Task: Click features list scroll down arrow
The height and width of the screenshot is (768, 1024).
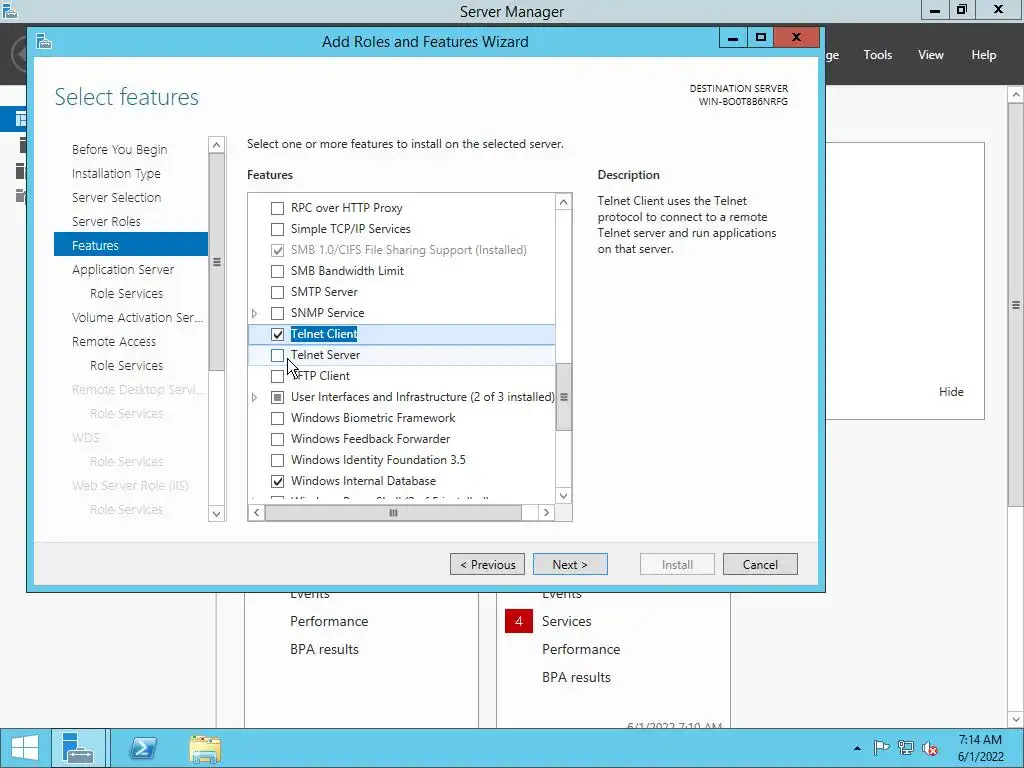Action: click(564, 496)
